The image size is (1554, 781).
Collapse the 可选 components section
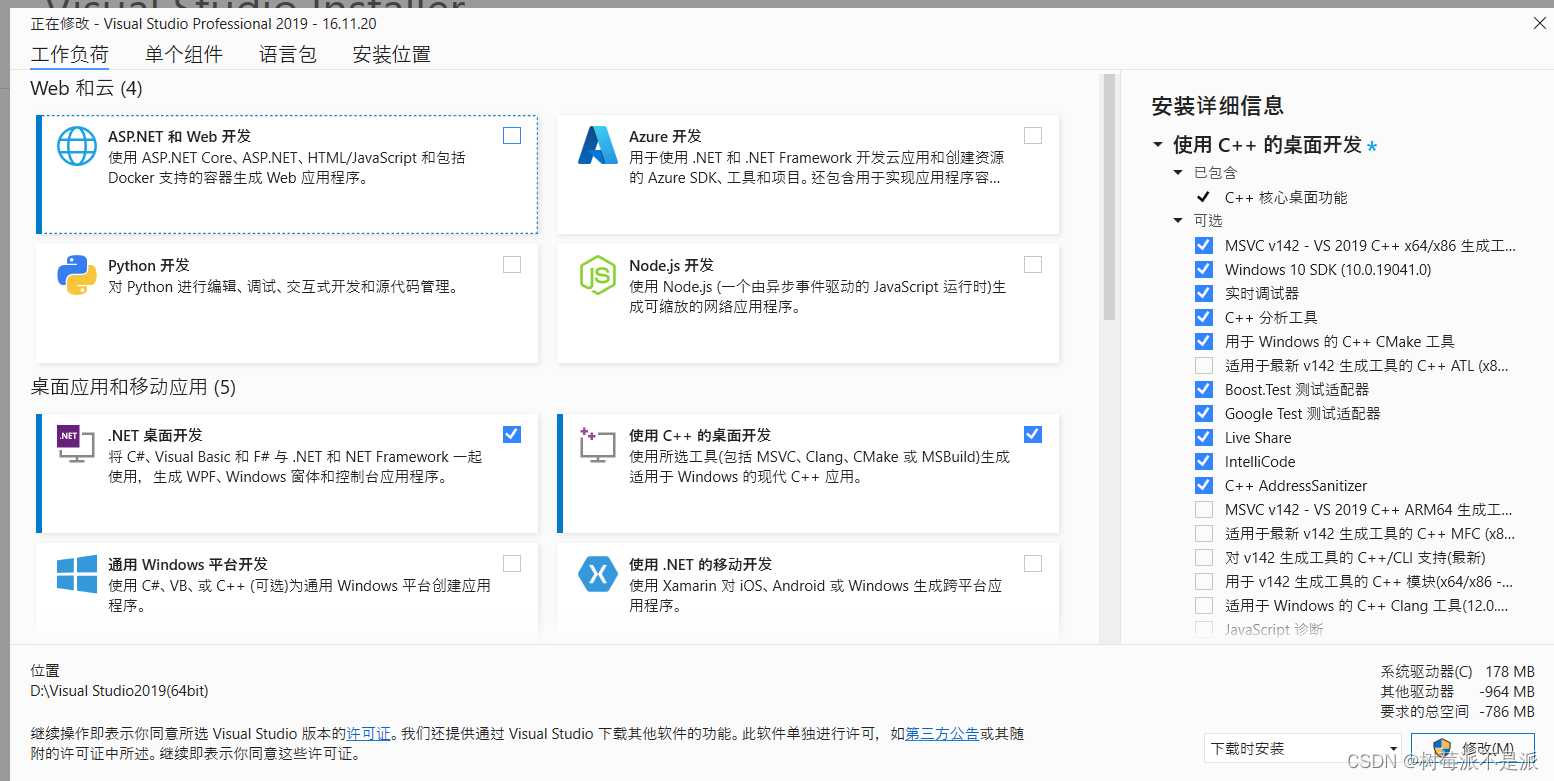pos(1178,221)
